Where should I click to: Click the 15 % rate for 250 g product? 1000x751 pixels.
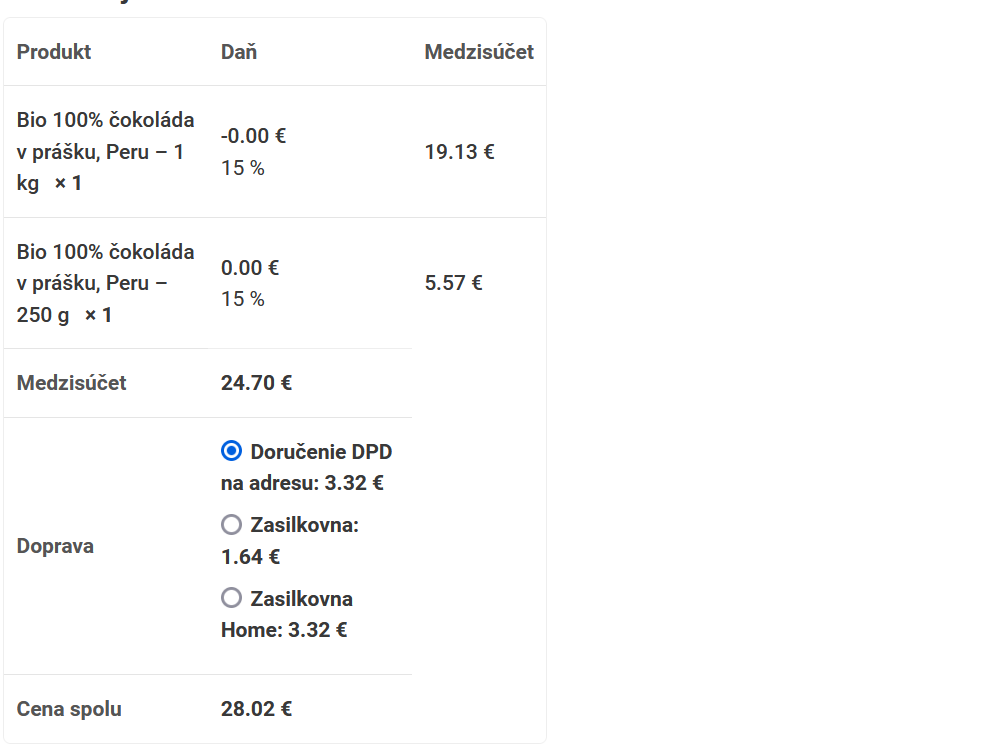243,299
